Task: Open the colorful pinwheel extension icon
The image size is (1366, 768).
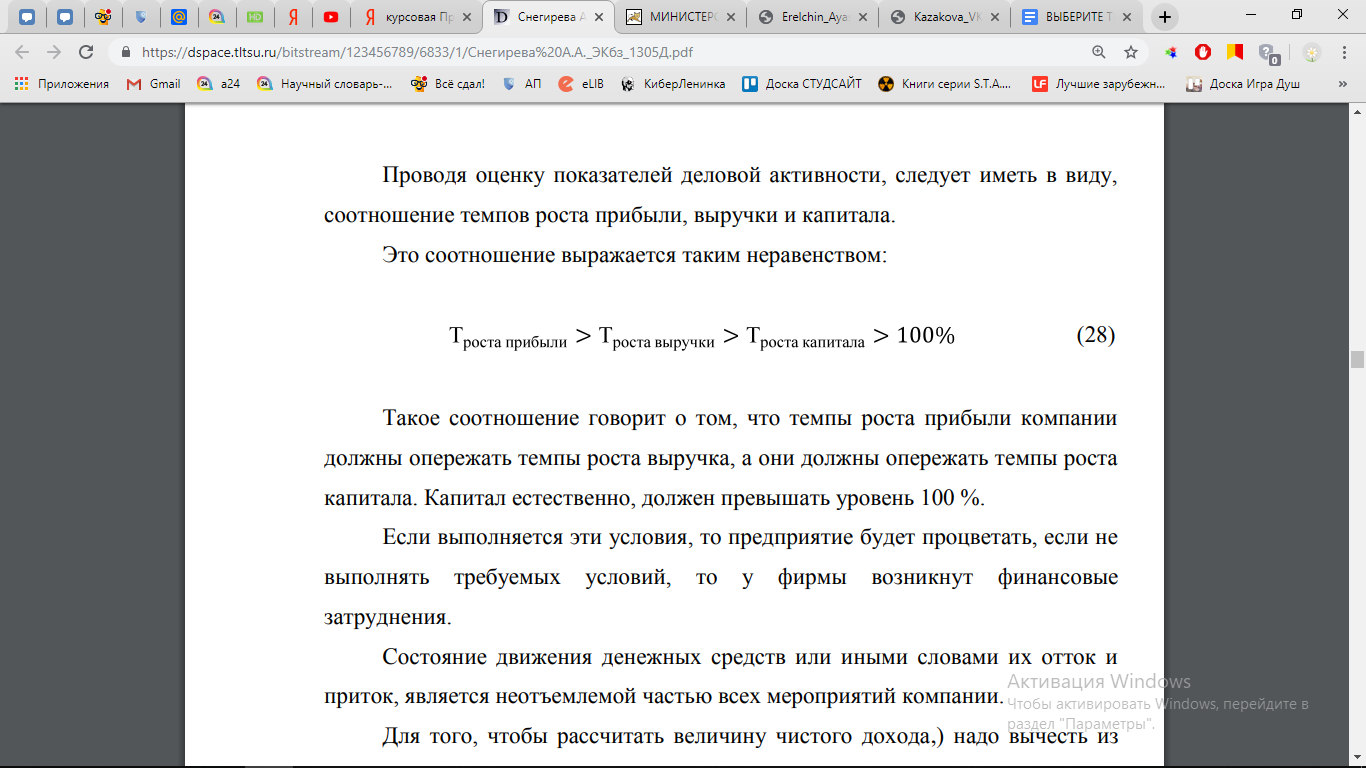Action: click(1171, 52)
